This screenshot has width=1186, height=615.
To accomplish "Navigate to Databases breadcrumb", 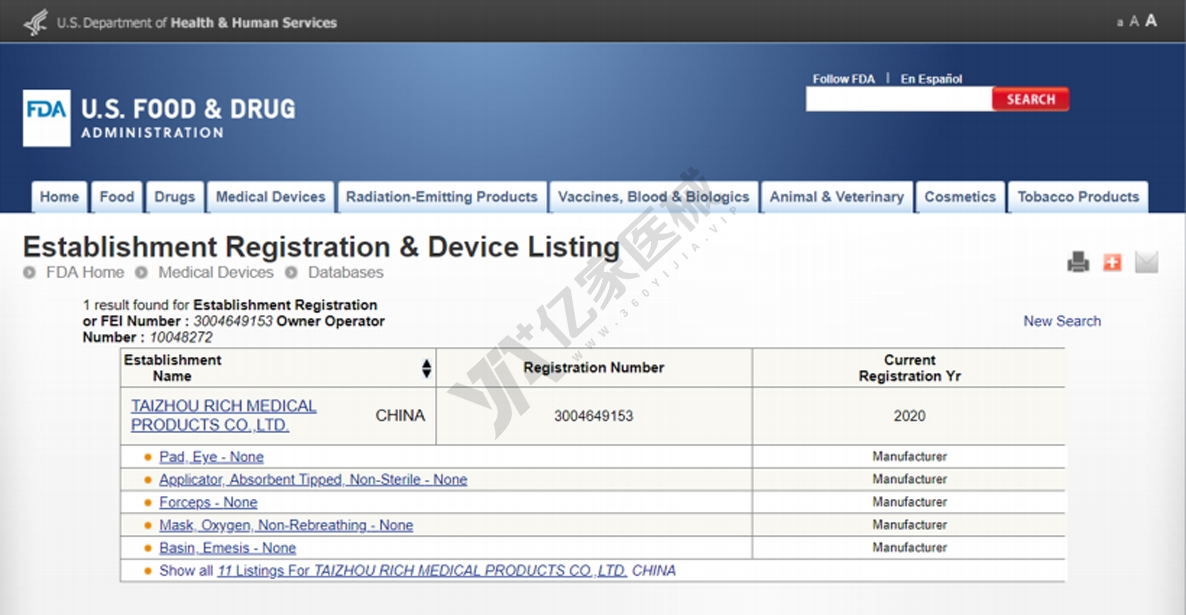I will coord(345,272).
